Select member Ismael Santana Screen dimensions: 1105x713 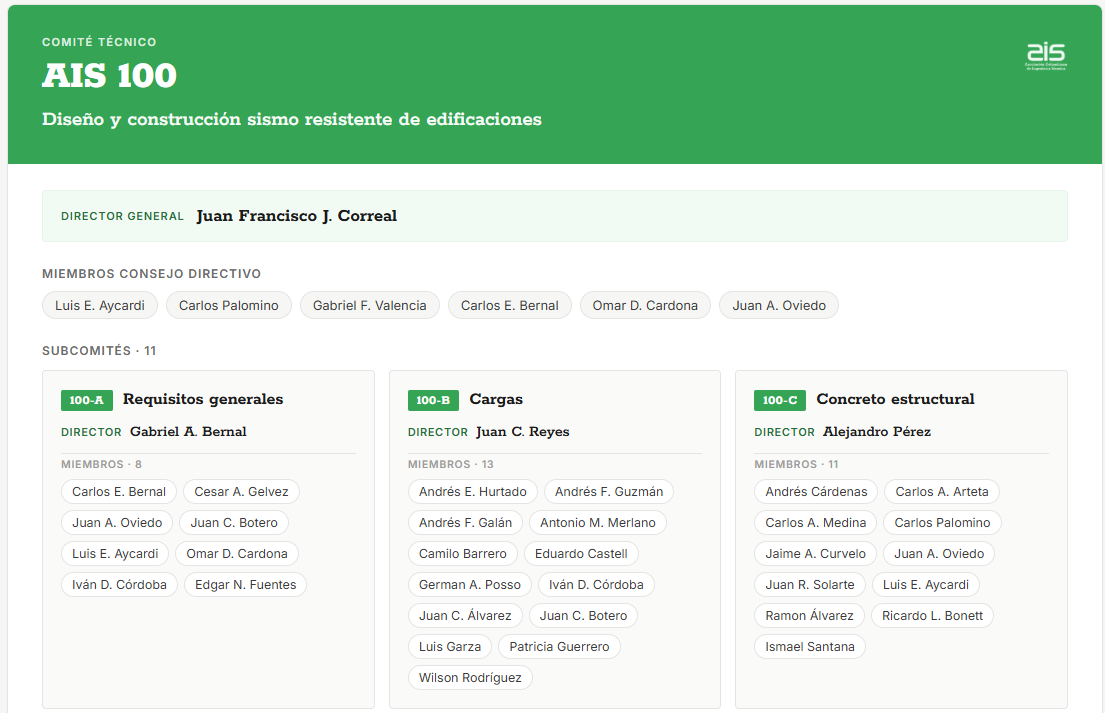pyautogui.click(x=810, y=647)
